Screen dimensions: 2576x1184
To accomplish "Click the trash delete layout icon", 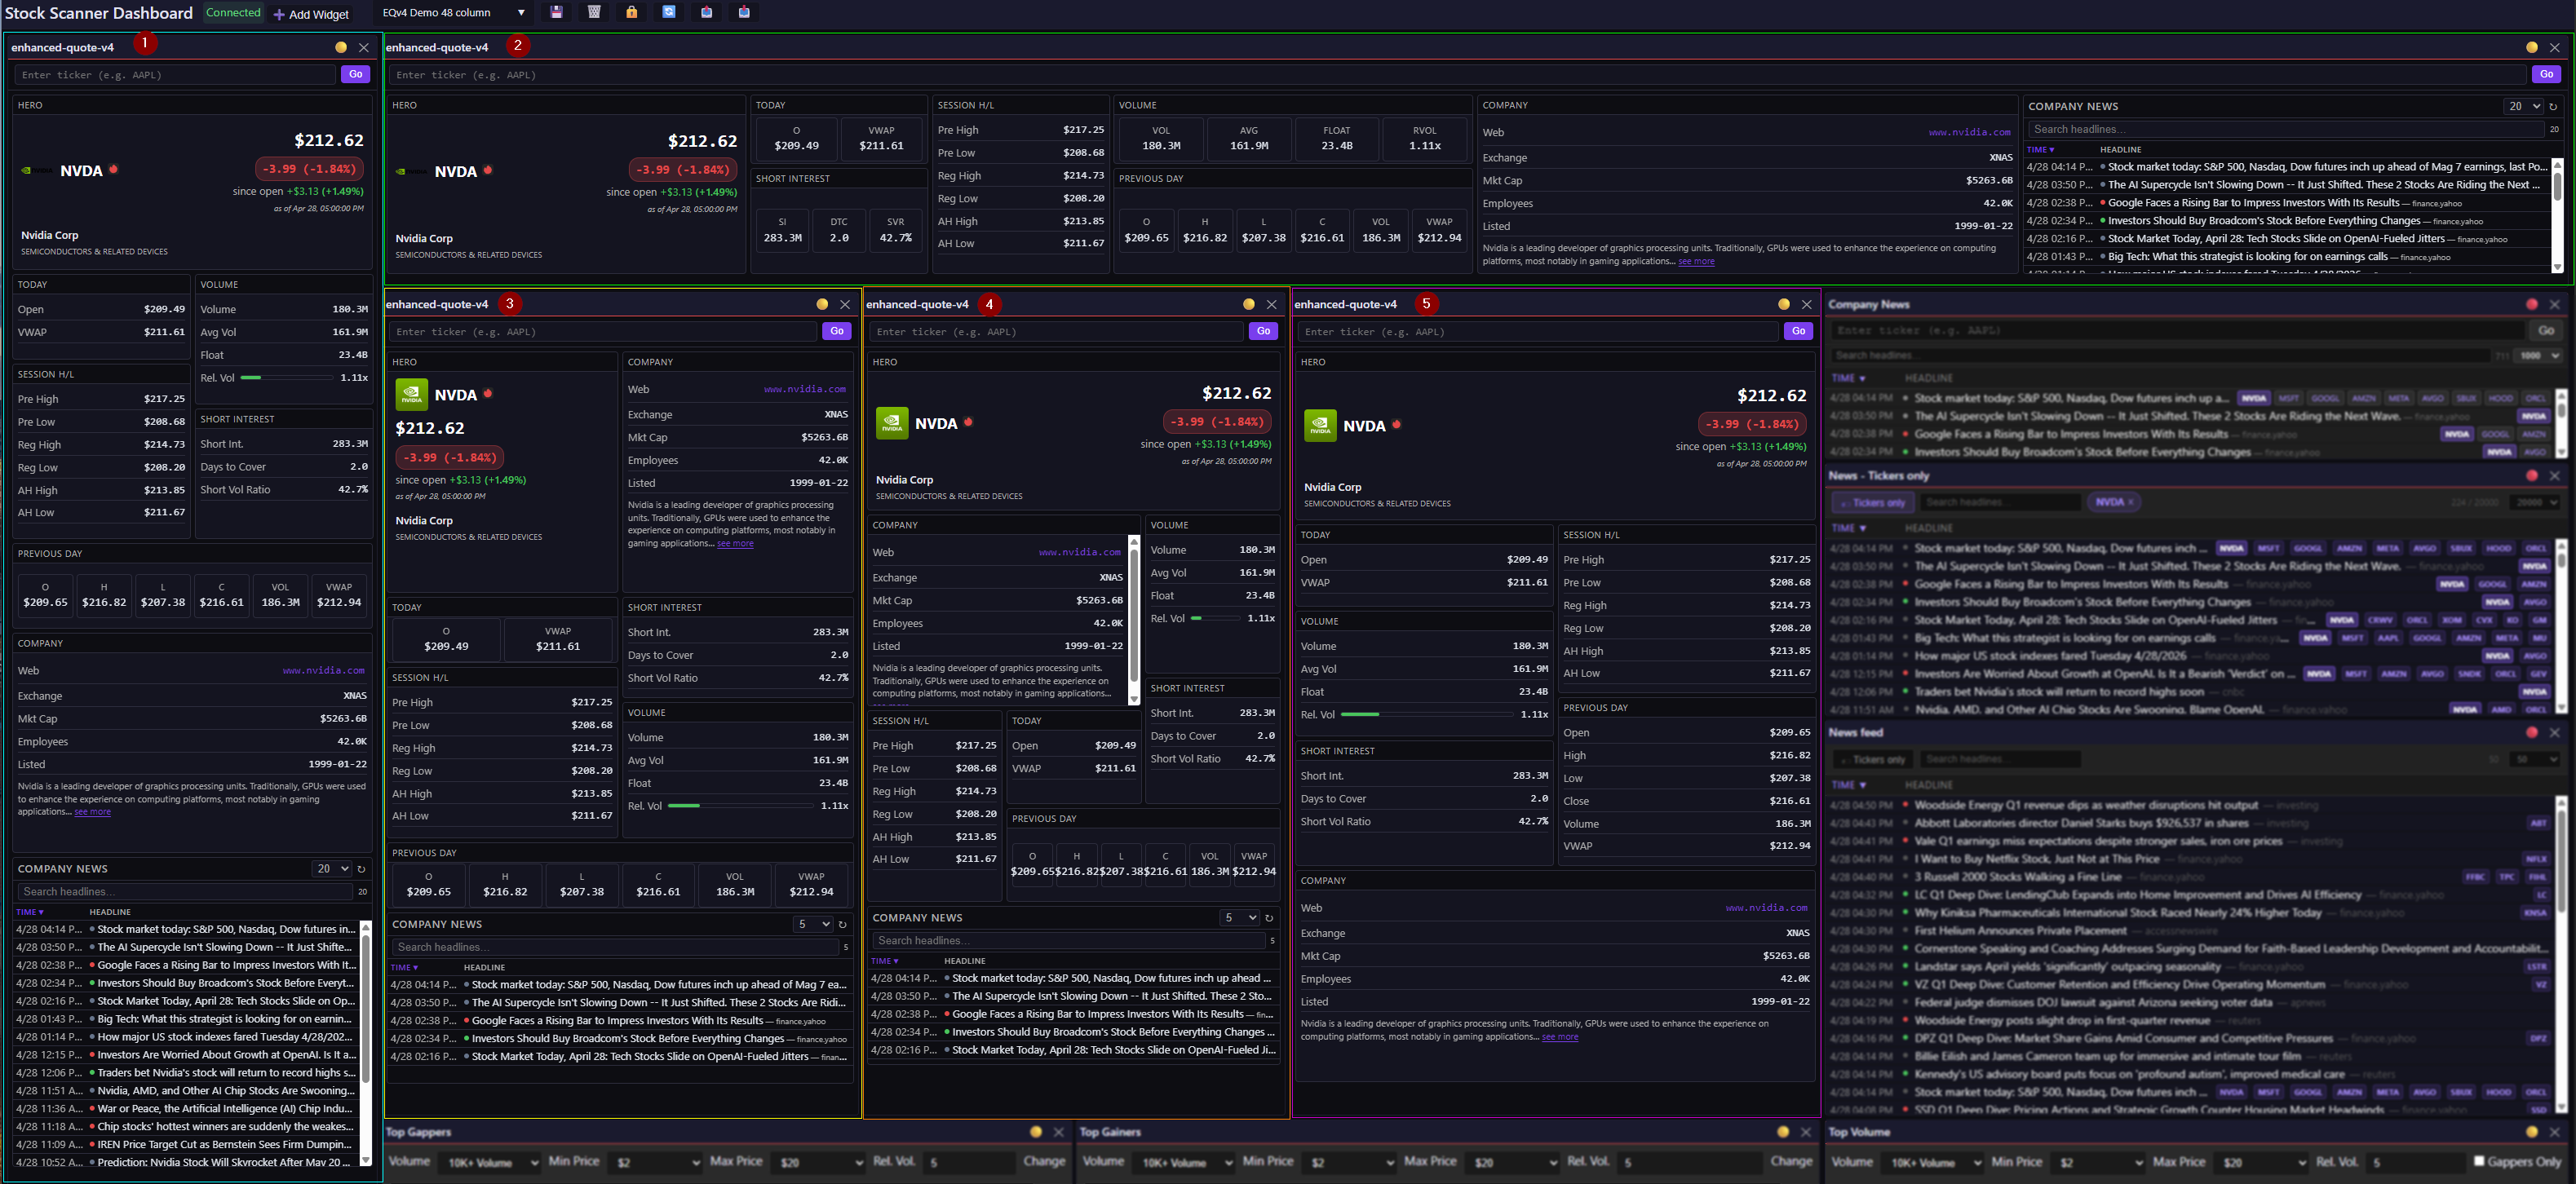I will click(594, 12).
